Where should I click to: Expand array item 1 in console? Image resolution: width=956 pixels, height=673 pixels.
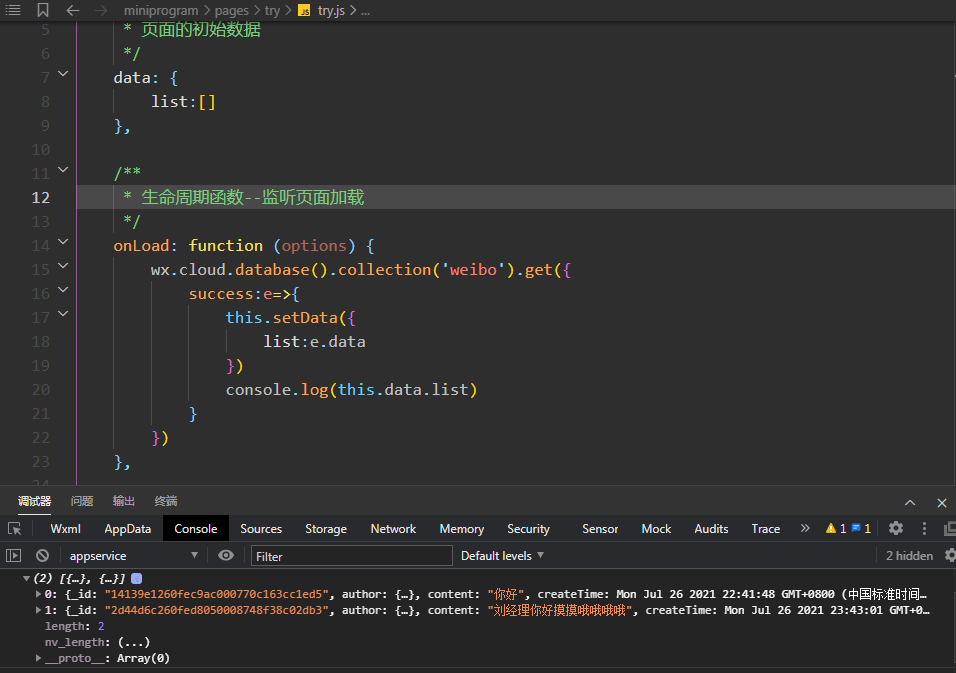click(x=38, y=610)
